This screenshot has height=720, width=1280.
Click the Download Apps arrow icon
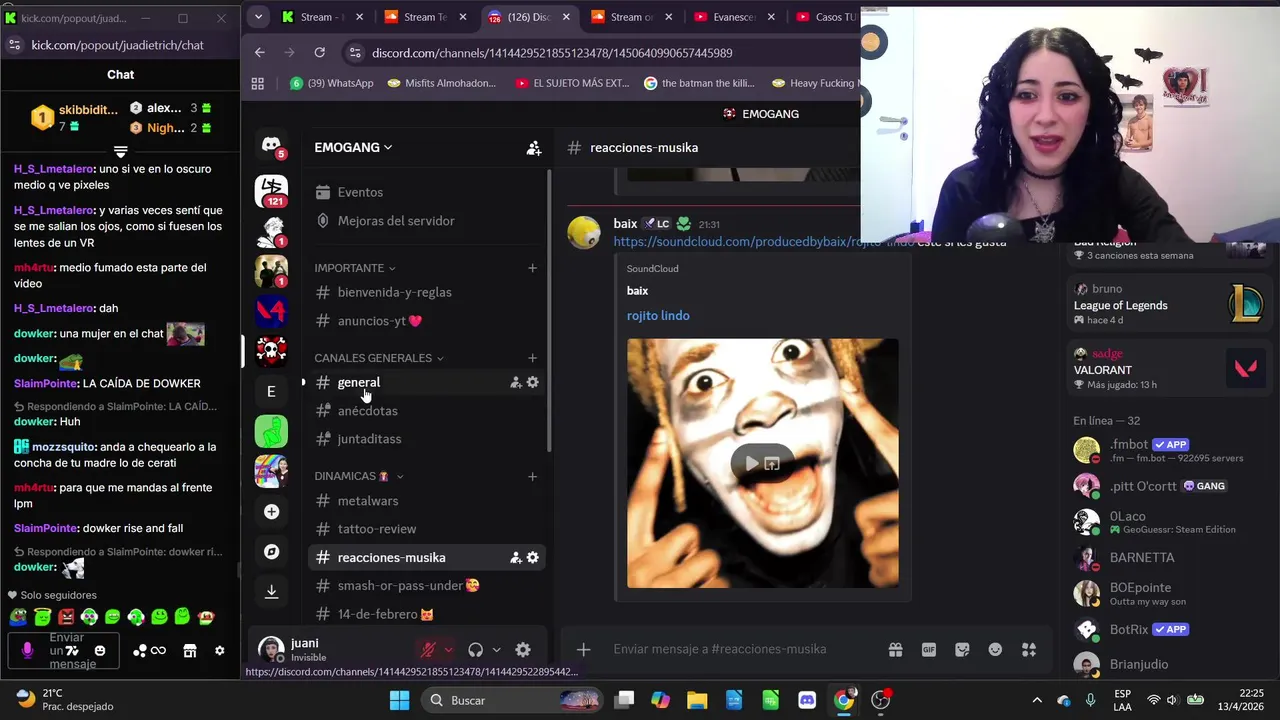tap(271, 592)
